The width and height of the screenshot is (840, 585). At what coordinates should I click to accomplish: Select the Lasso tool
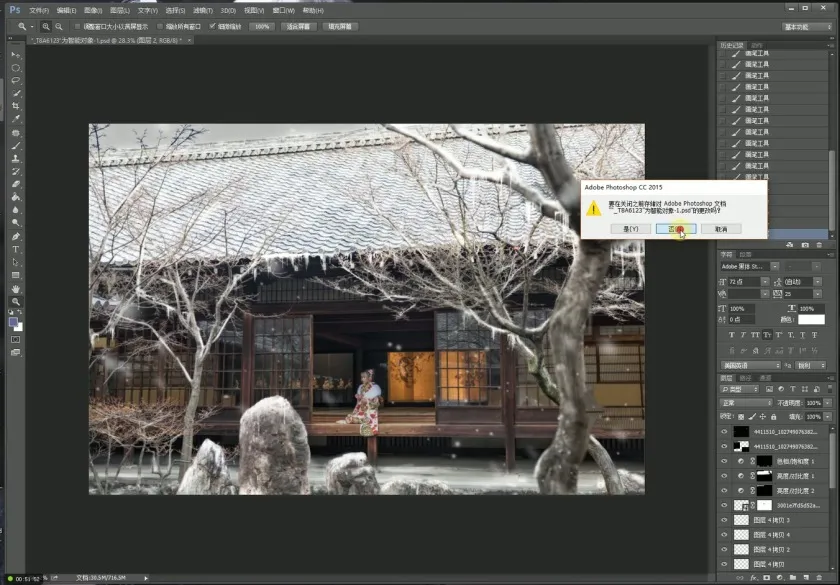pyautogui.click(x=15, y=80)
